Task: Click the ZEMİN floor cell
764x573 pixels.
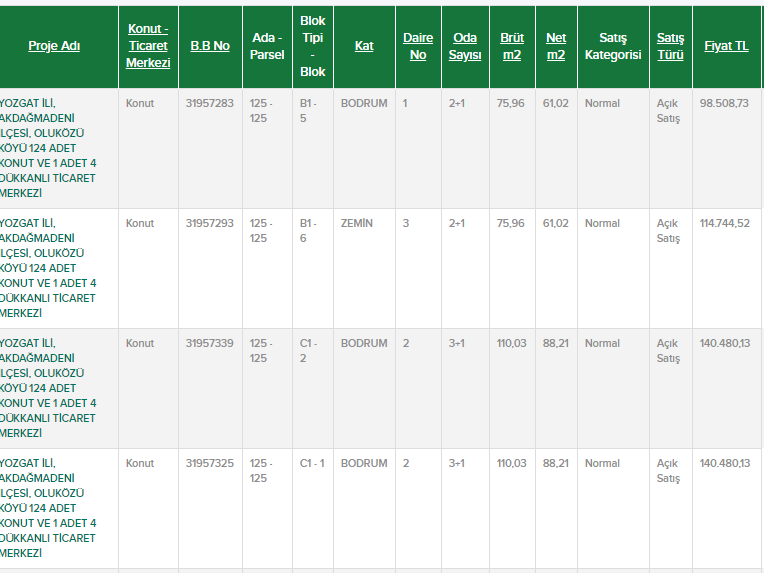Action: pos(357,224)
